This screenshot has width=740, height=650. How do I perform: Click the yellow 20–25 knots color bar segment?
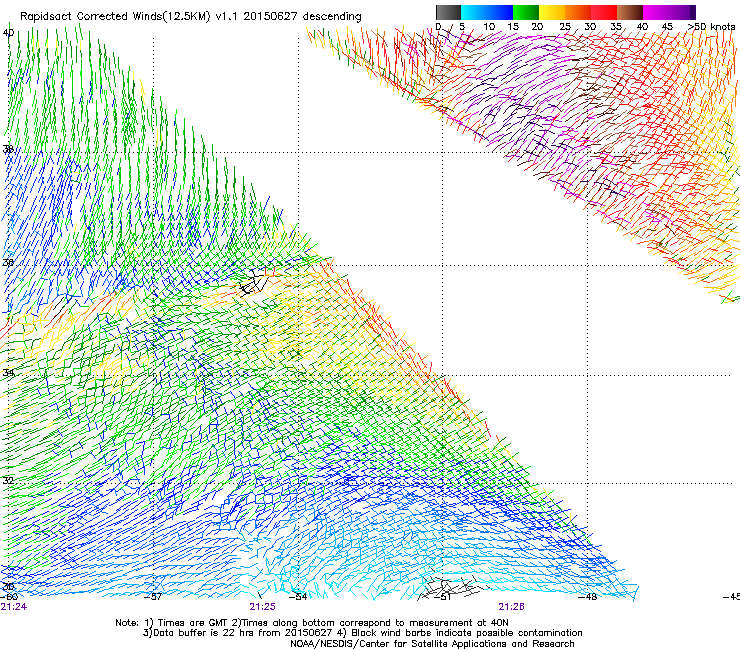click(552, 12)
